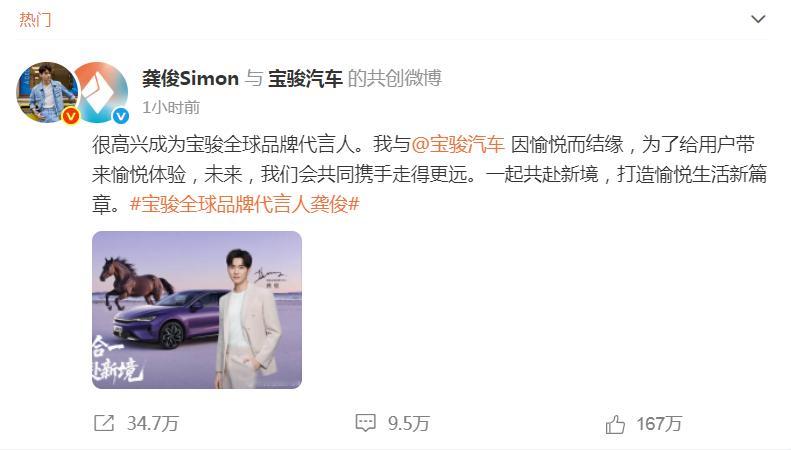Click the 热门 hot label
Image resolution: width=791 pixels, height=450 pixels.
35,20
